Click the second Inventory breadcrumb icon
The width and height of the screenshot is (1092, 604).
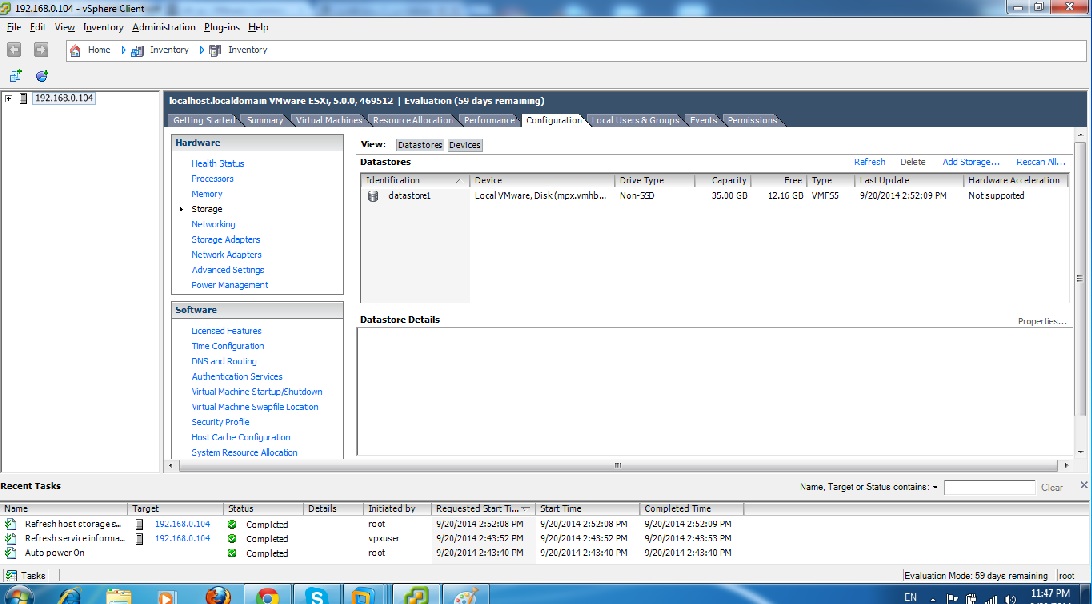point(215,50)
